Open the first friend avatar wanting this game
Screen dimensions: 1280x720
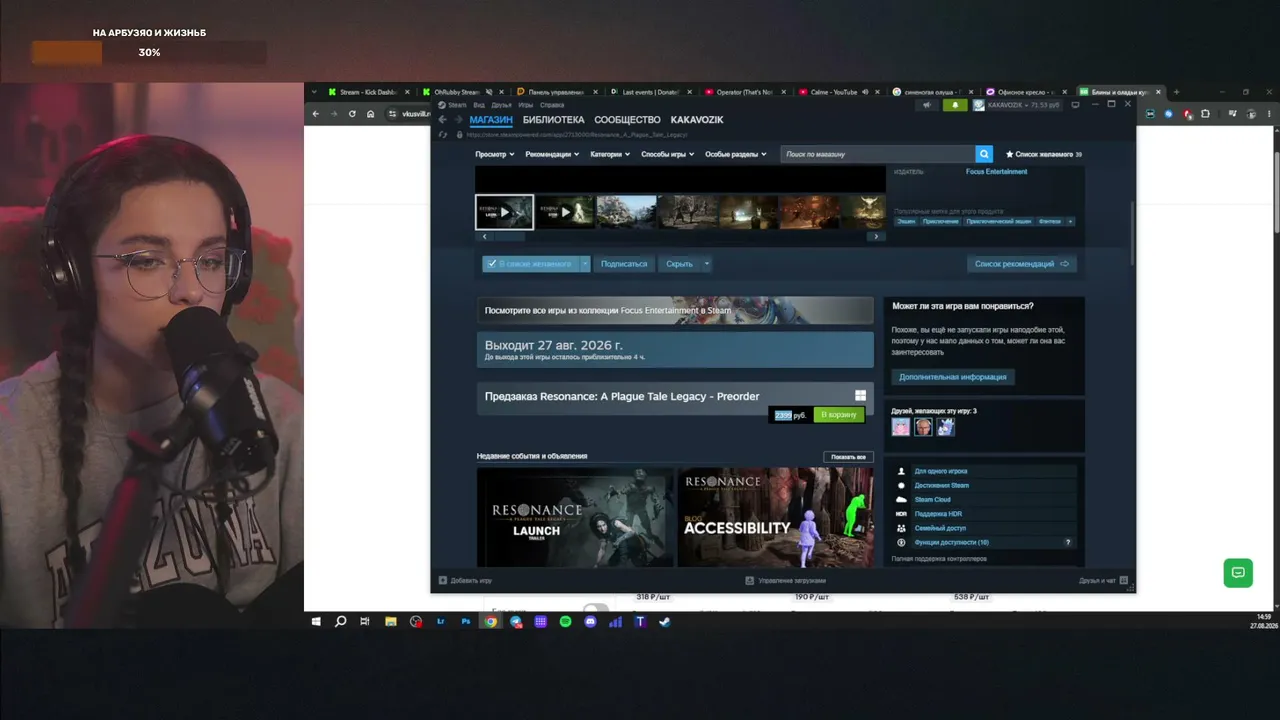pos(901,427)
